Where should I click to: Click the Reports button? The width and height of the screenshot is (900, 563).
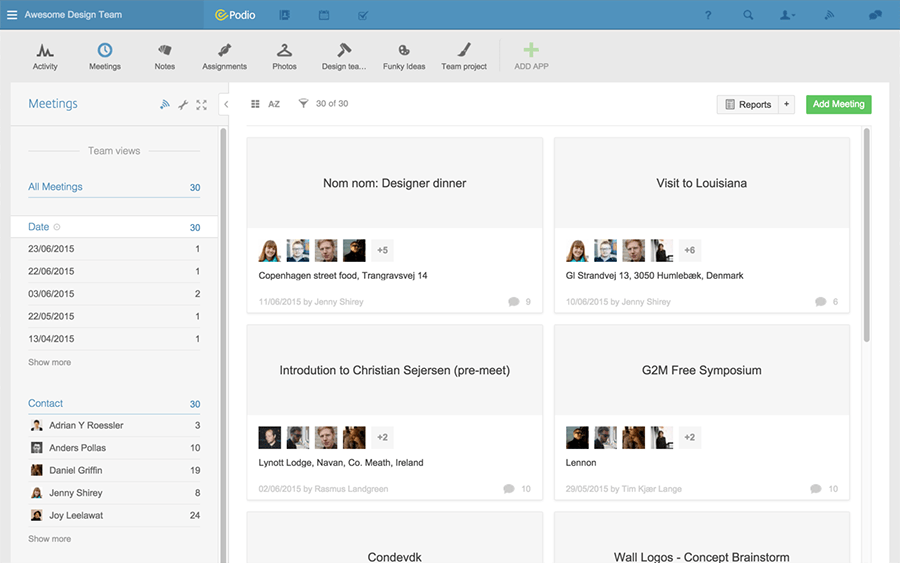748,104
